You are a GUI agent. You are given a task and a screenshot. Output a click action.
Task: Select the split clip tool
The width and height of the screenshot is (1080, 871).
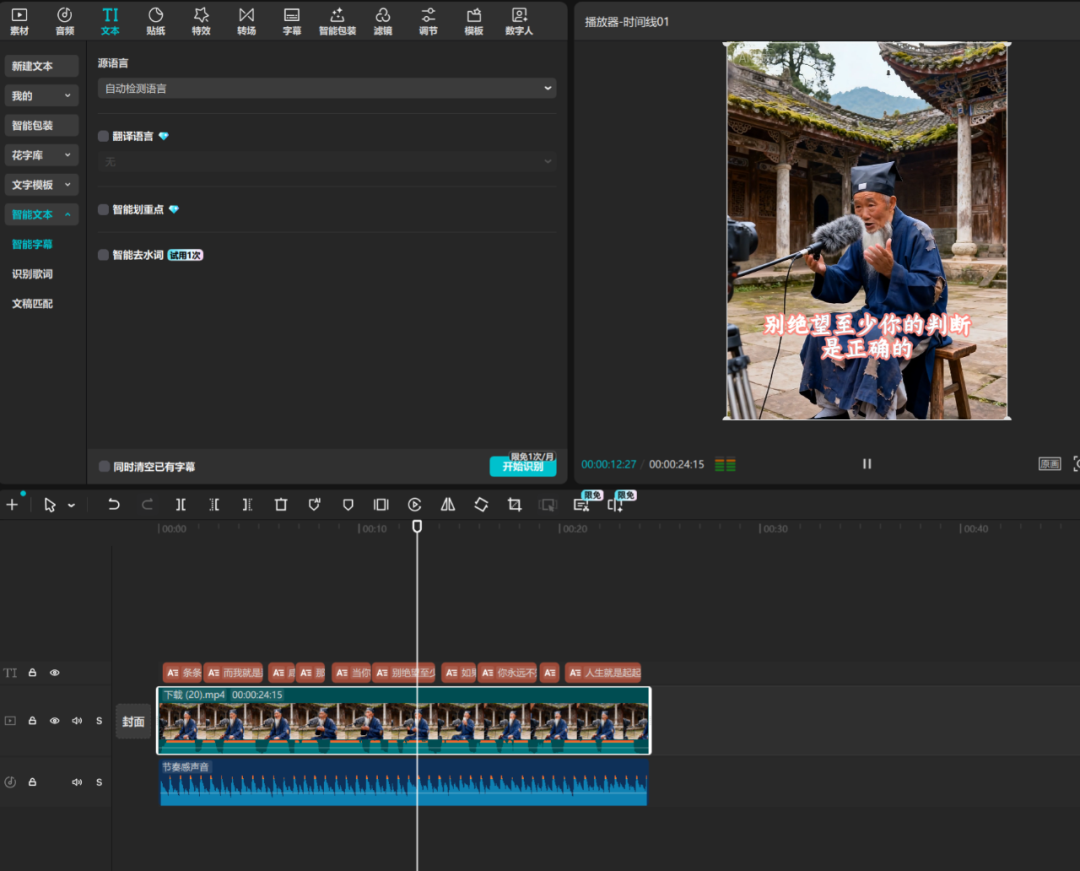click(x=181, y=505)
